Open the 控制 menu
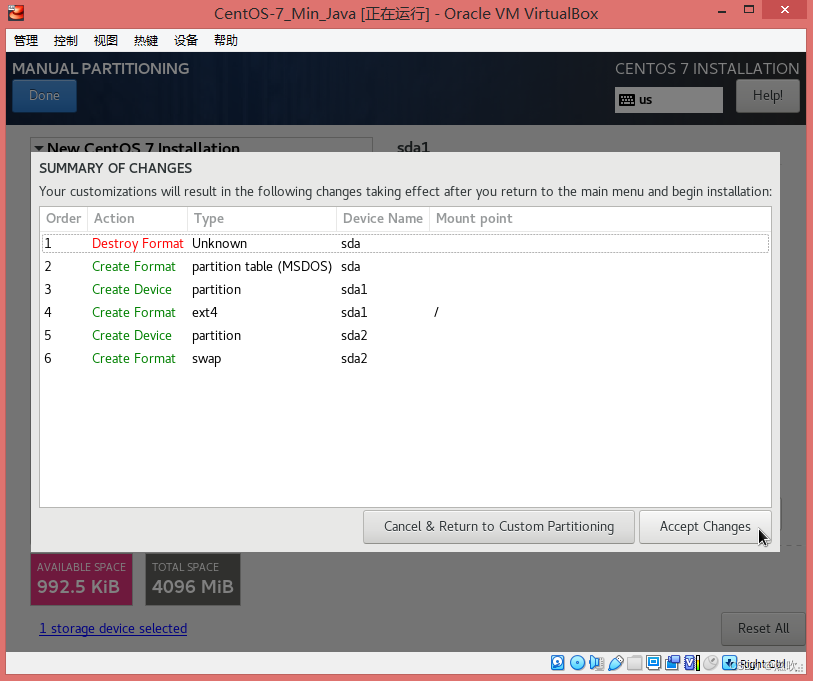813x681 pixels. click(66, 40)
